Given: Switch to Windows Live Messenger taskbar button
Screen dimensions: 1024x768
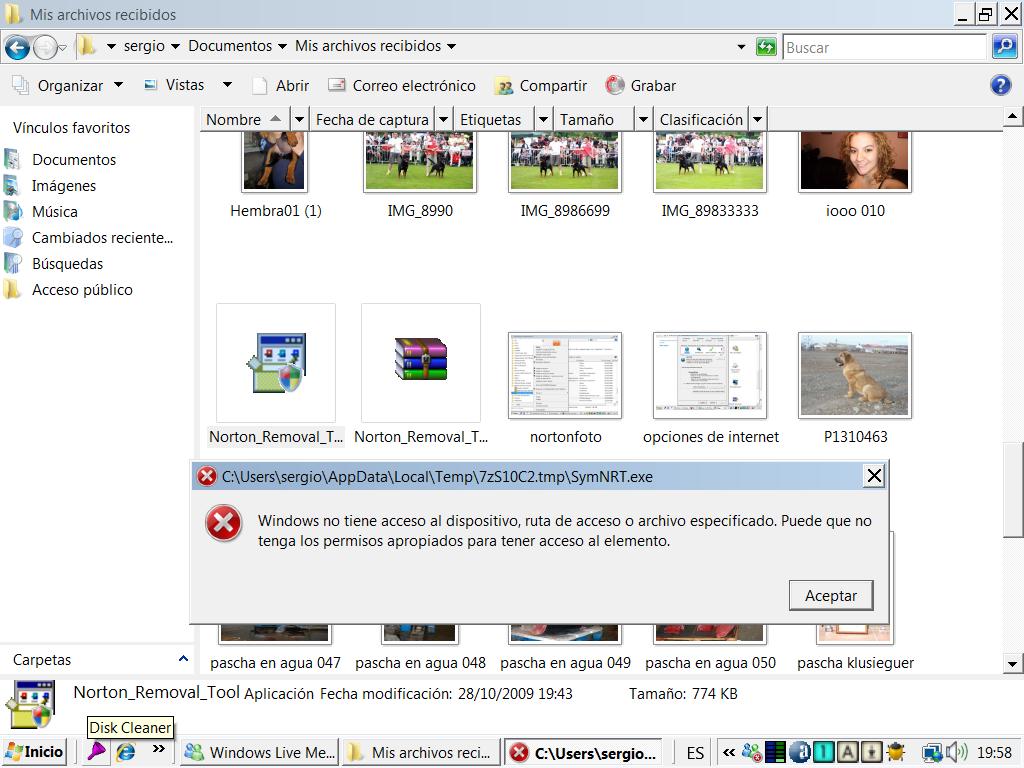Looking at the screenshot, I should tap(261, 752).
